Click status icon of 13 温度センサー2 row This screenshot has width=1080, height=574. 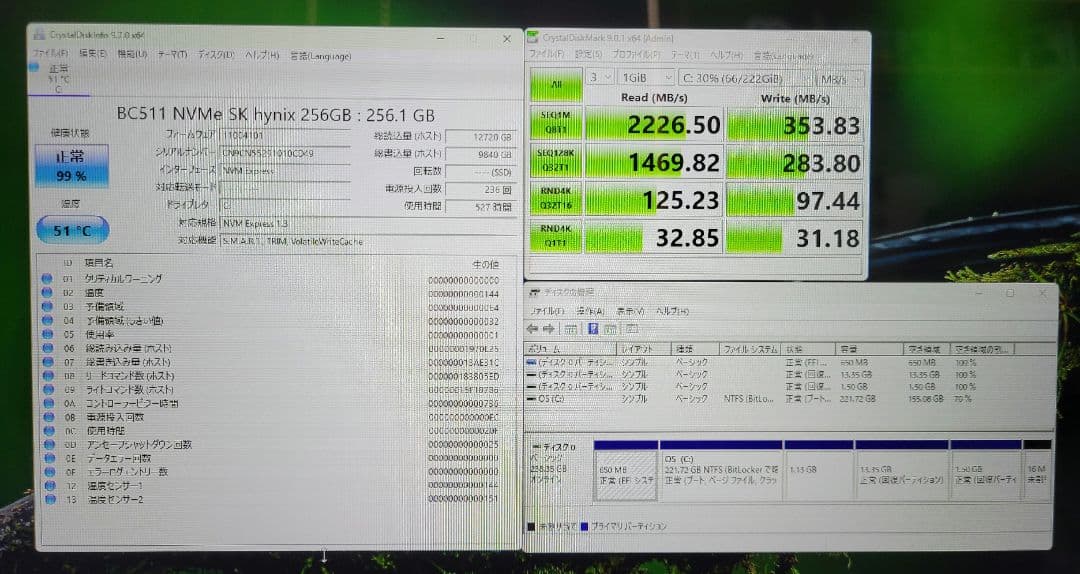(50, 499)
